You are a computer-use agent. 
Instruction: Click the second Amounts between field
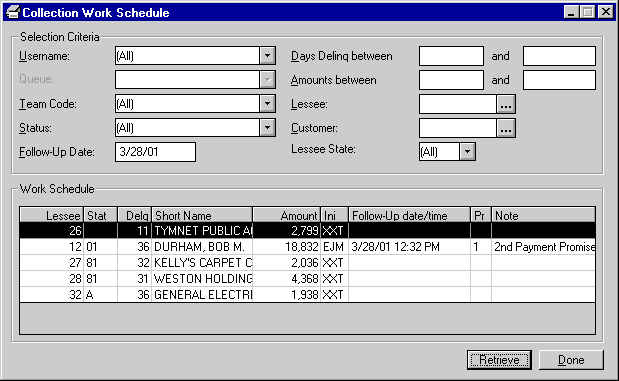[559, 80]
